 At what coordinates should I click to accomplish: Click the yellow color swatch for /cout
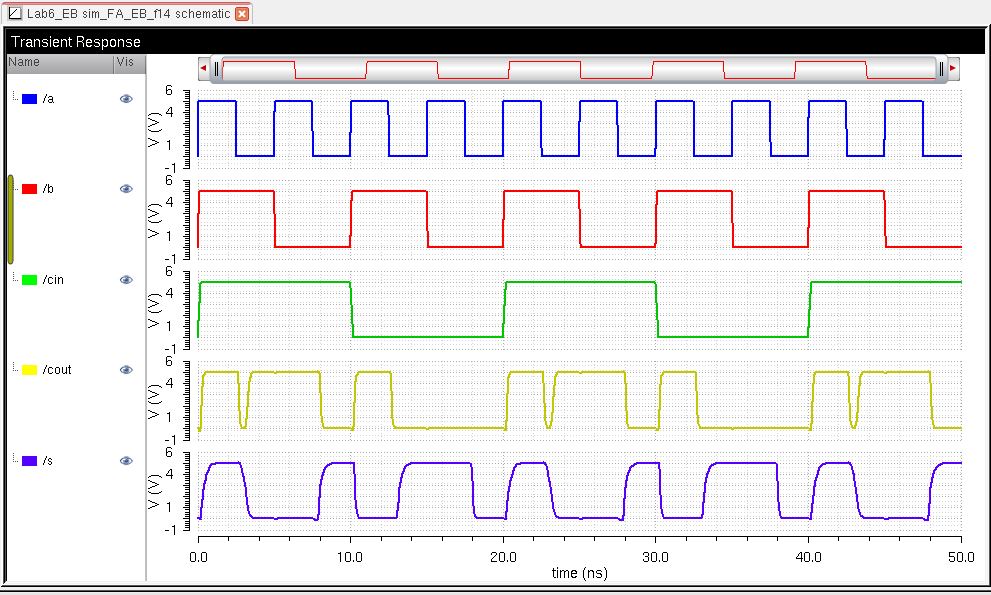click(x=30, y=370)
